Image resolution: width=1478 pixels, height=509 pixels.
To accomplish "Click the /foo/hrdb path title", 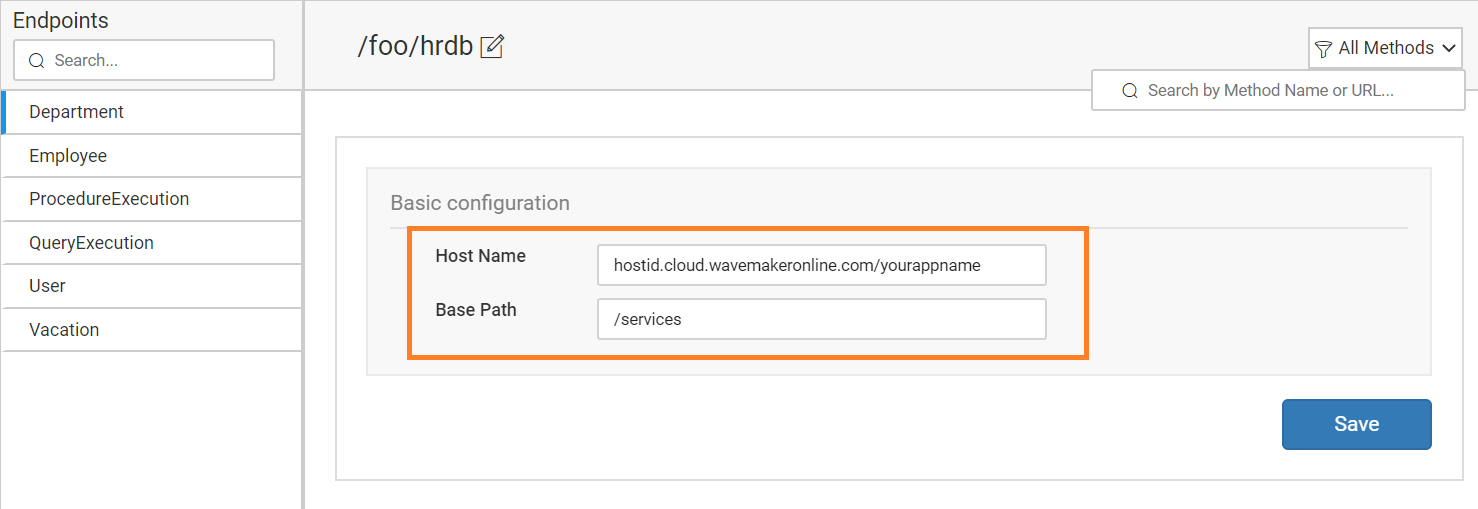I will pyautogui.click(x=415, y=47).
